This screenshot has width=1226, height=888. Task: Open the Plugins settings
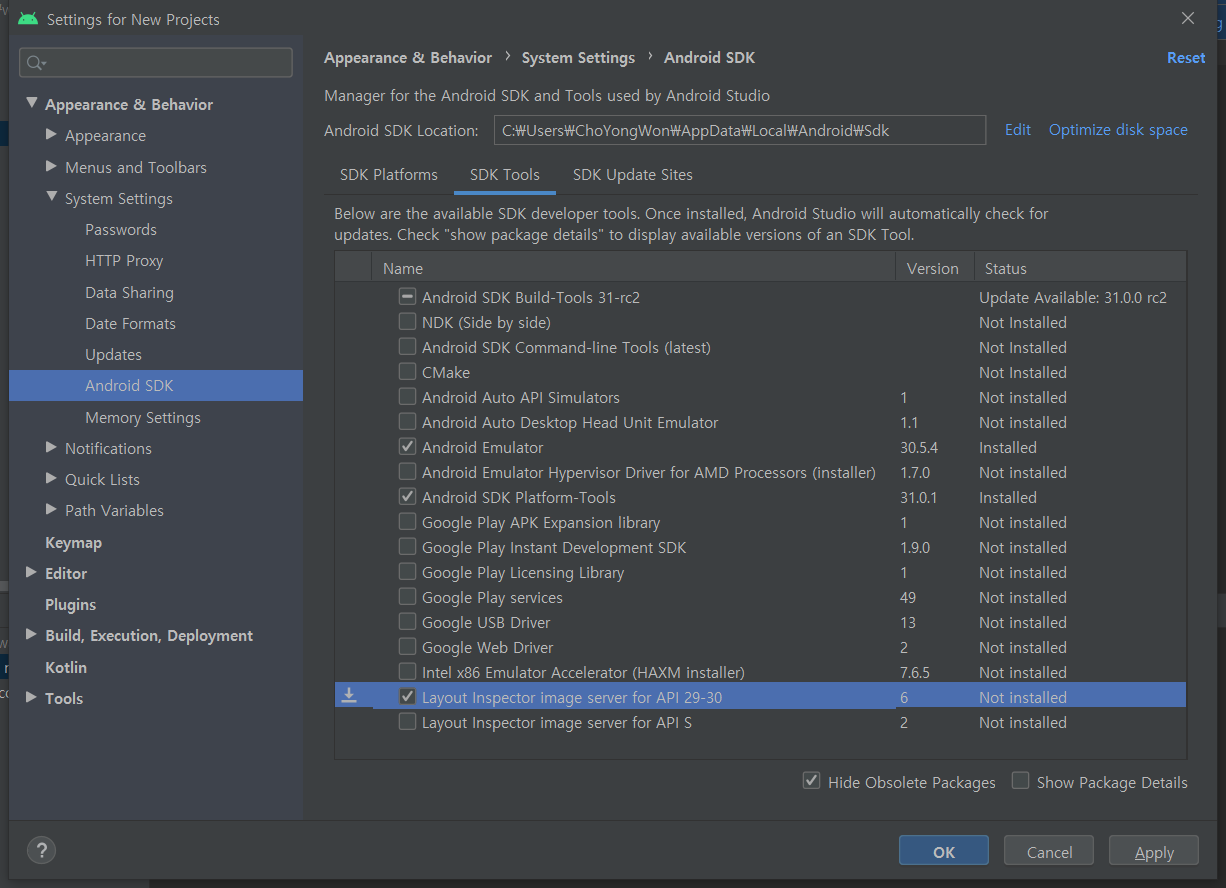[70, 604]
